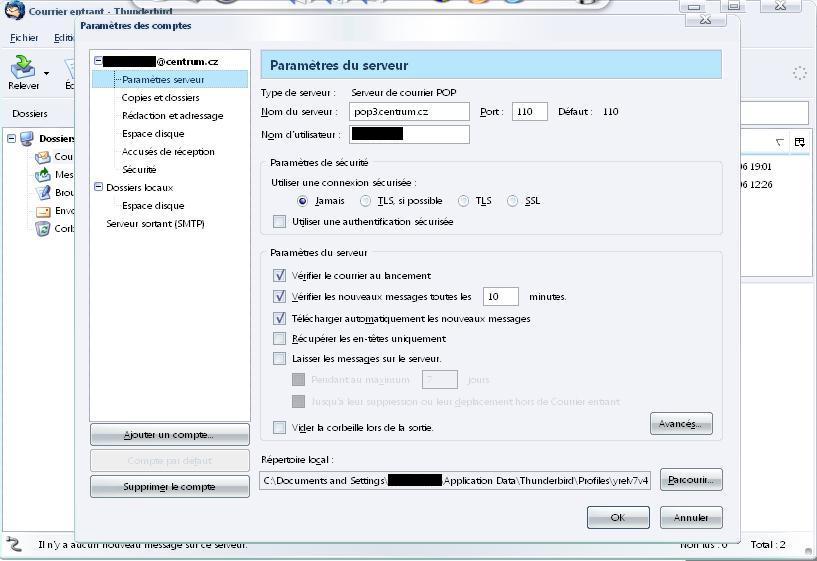Collapse Dossiers tree in main window
The height and width of the screenshot is (561, 817).
[11, 139]
